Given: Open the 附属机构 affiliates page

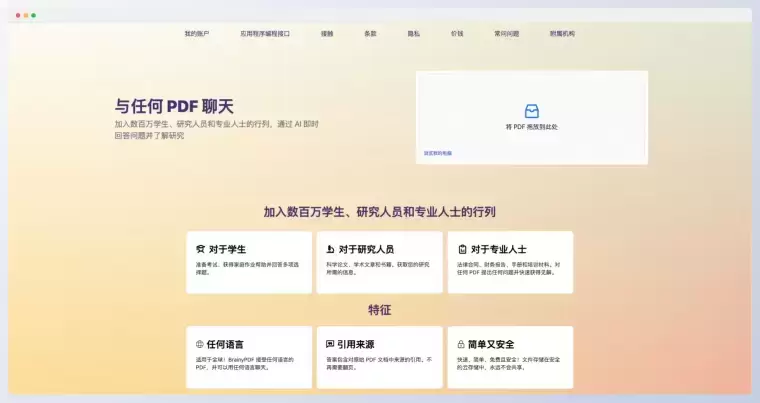Looking at the screenshot, I should [x=562, y=33].
